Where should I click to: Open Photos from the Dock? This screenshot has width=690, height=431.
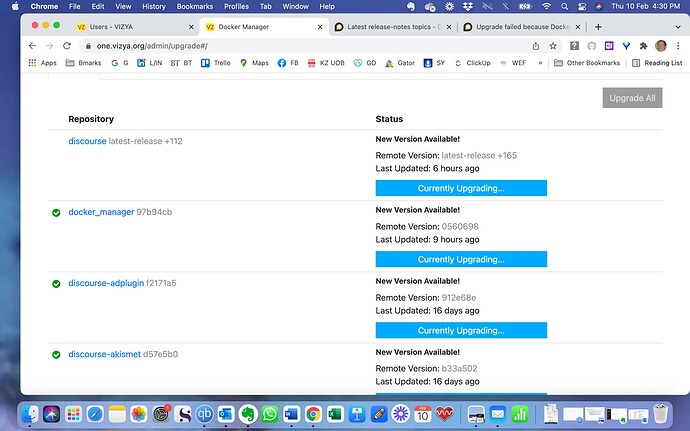[139, 414]
